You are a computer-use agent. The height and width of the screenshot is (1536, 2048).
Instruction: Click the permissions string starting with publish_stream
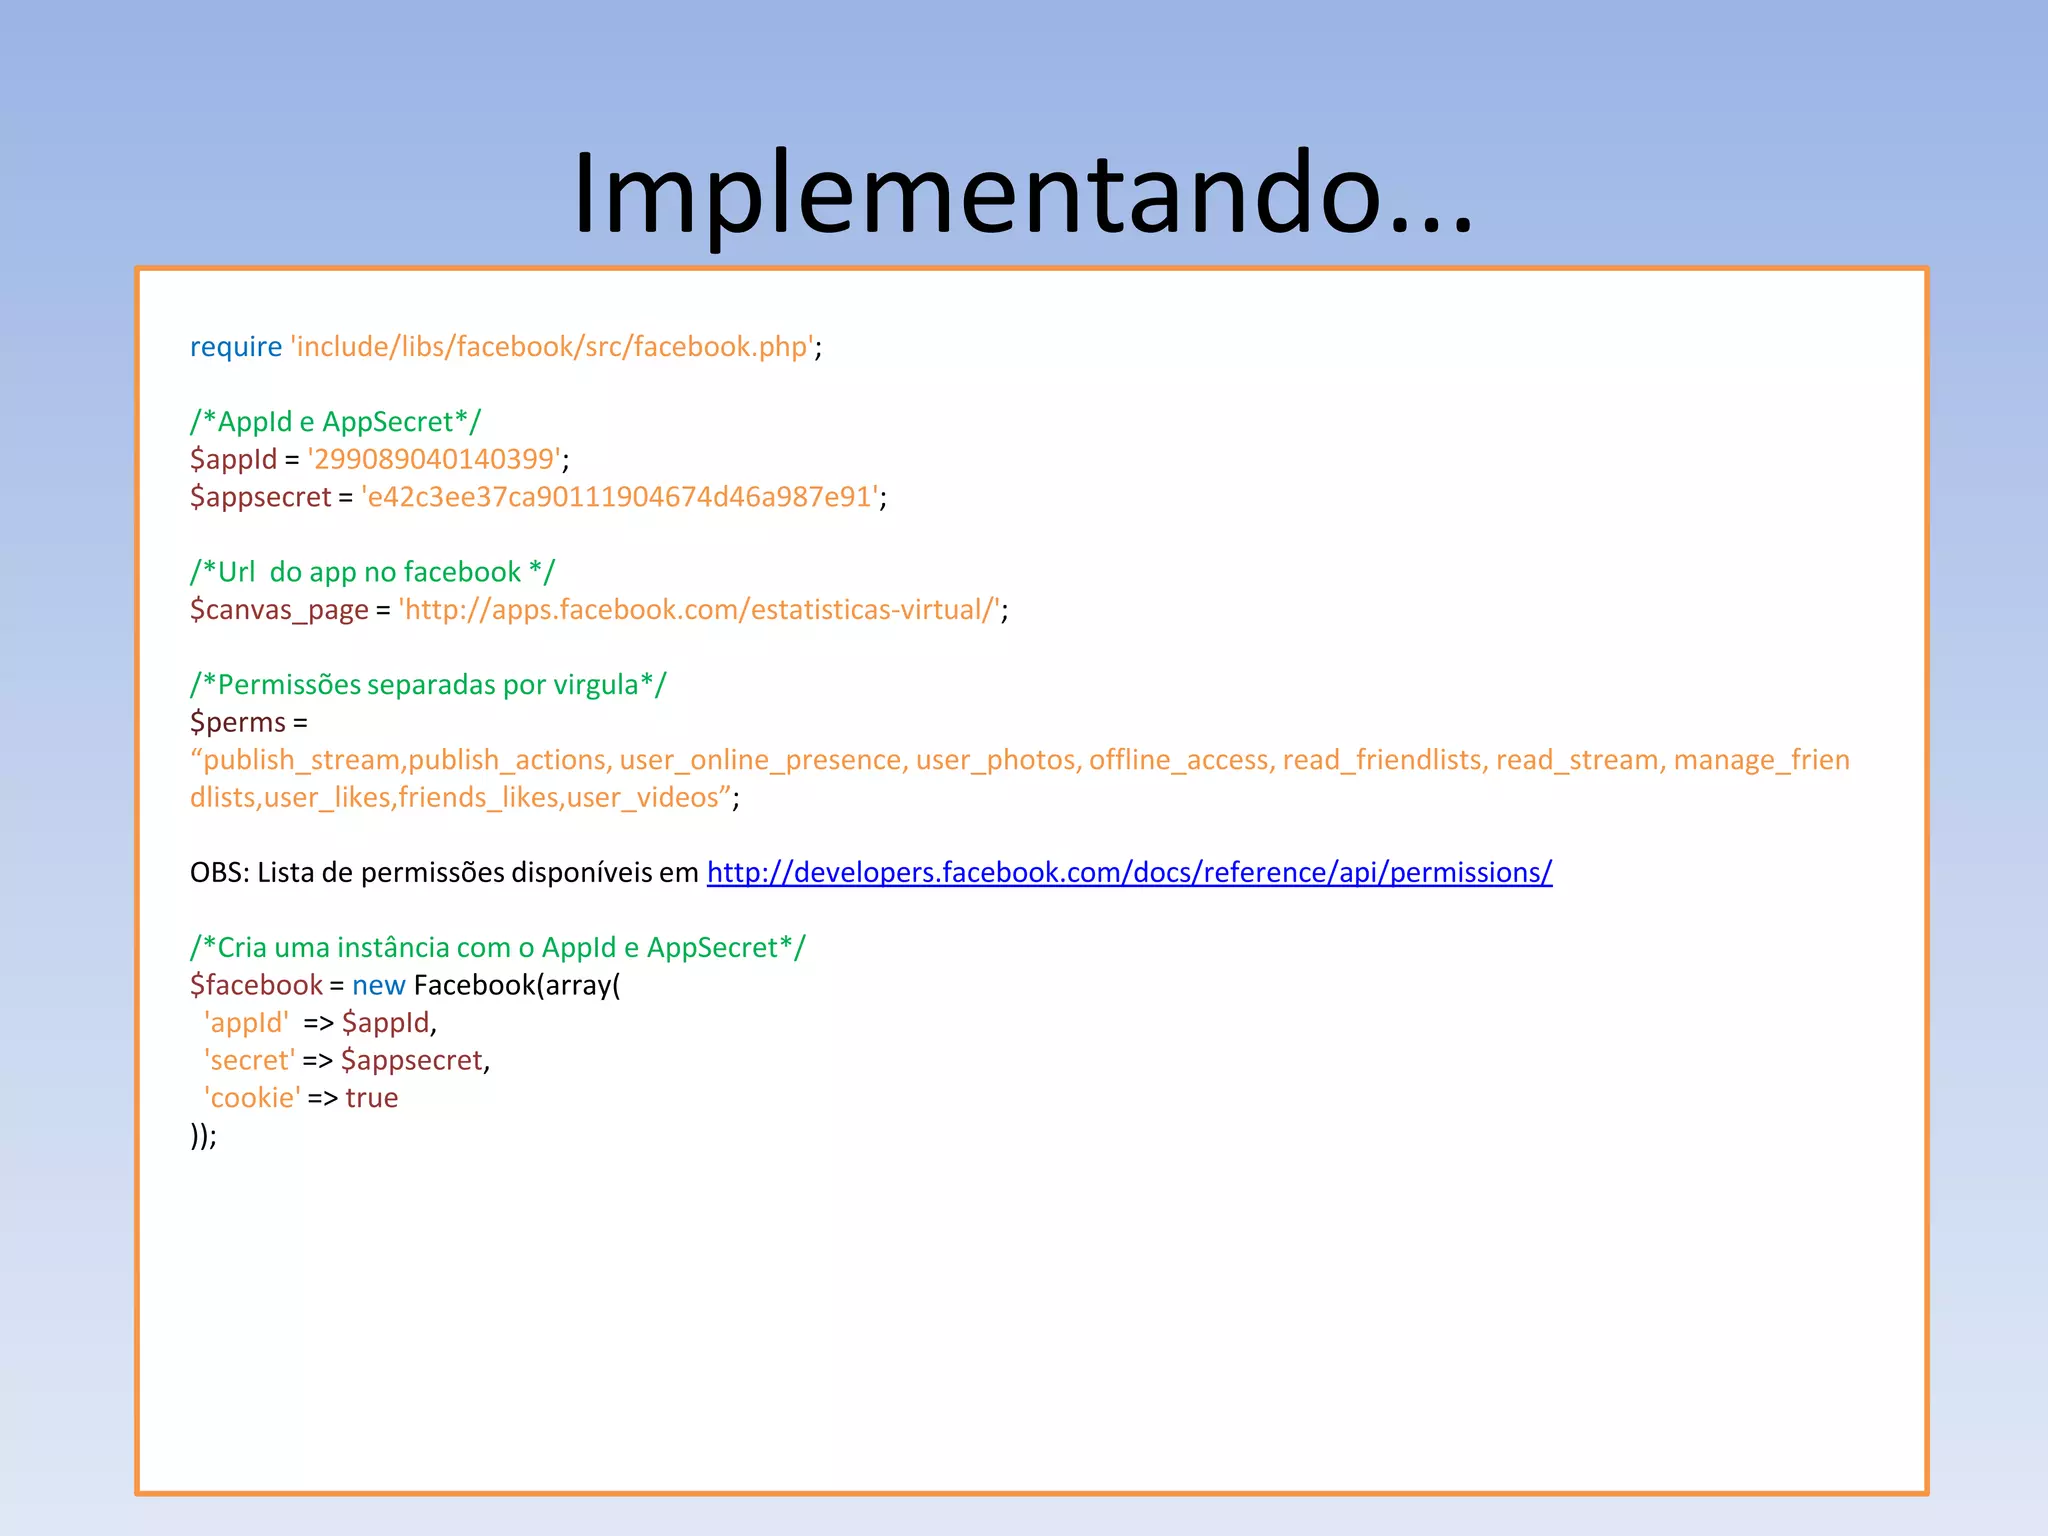pyautogui.click(x=1020, y=760)
